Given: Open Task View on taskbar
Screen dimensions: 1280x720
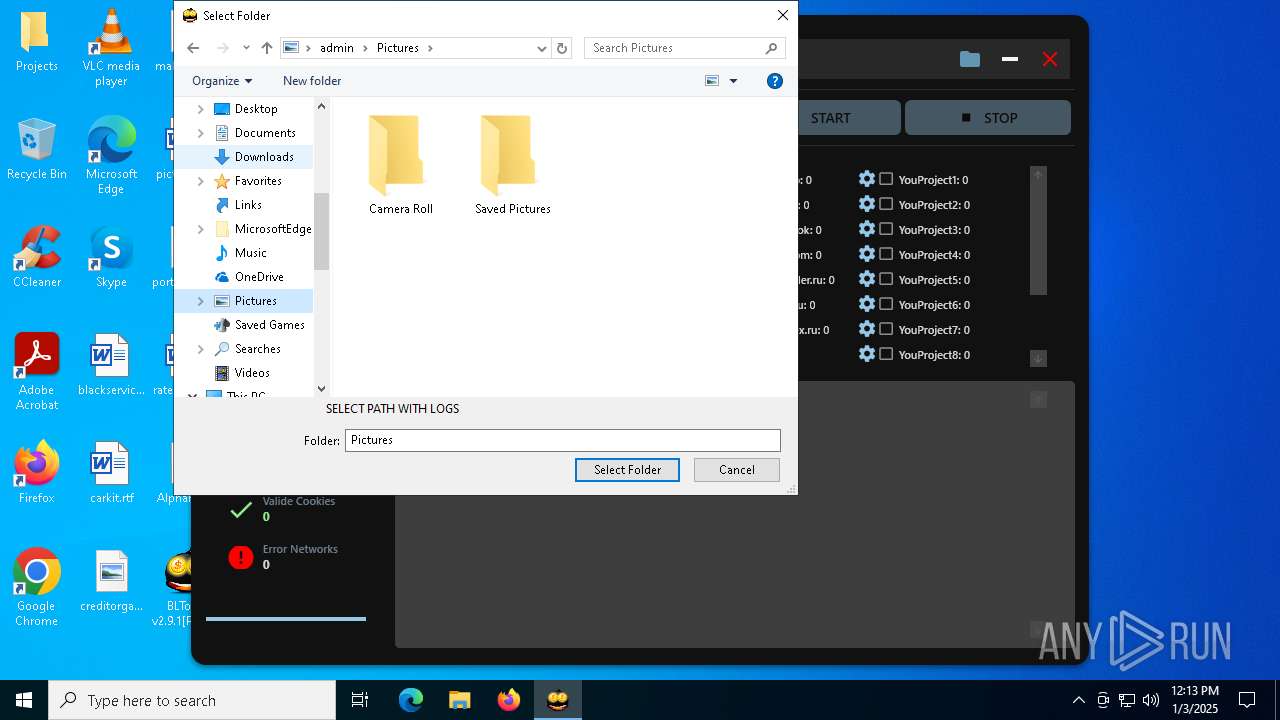Looking at the screenshot, I should 360,700.
